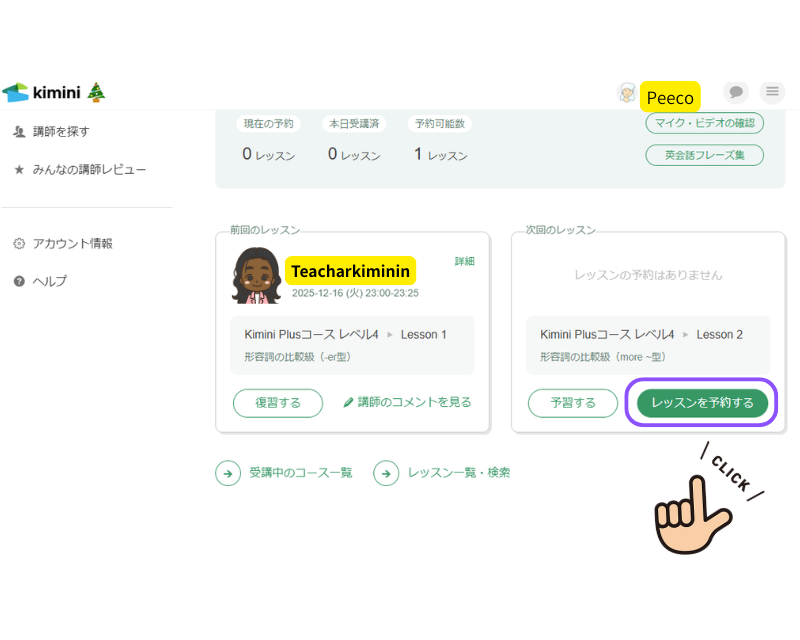The height and width of the screenshot is (640, 800).
Task: Open the 詳細 link on previous lesson
Action: (465, 261)
